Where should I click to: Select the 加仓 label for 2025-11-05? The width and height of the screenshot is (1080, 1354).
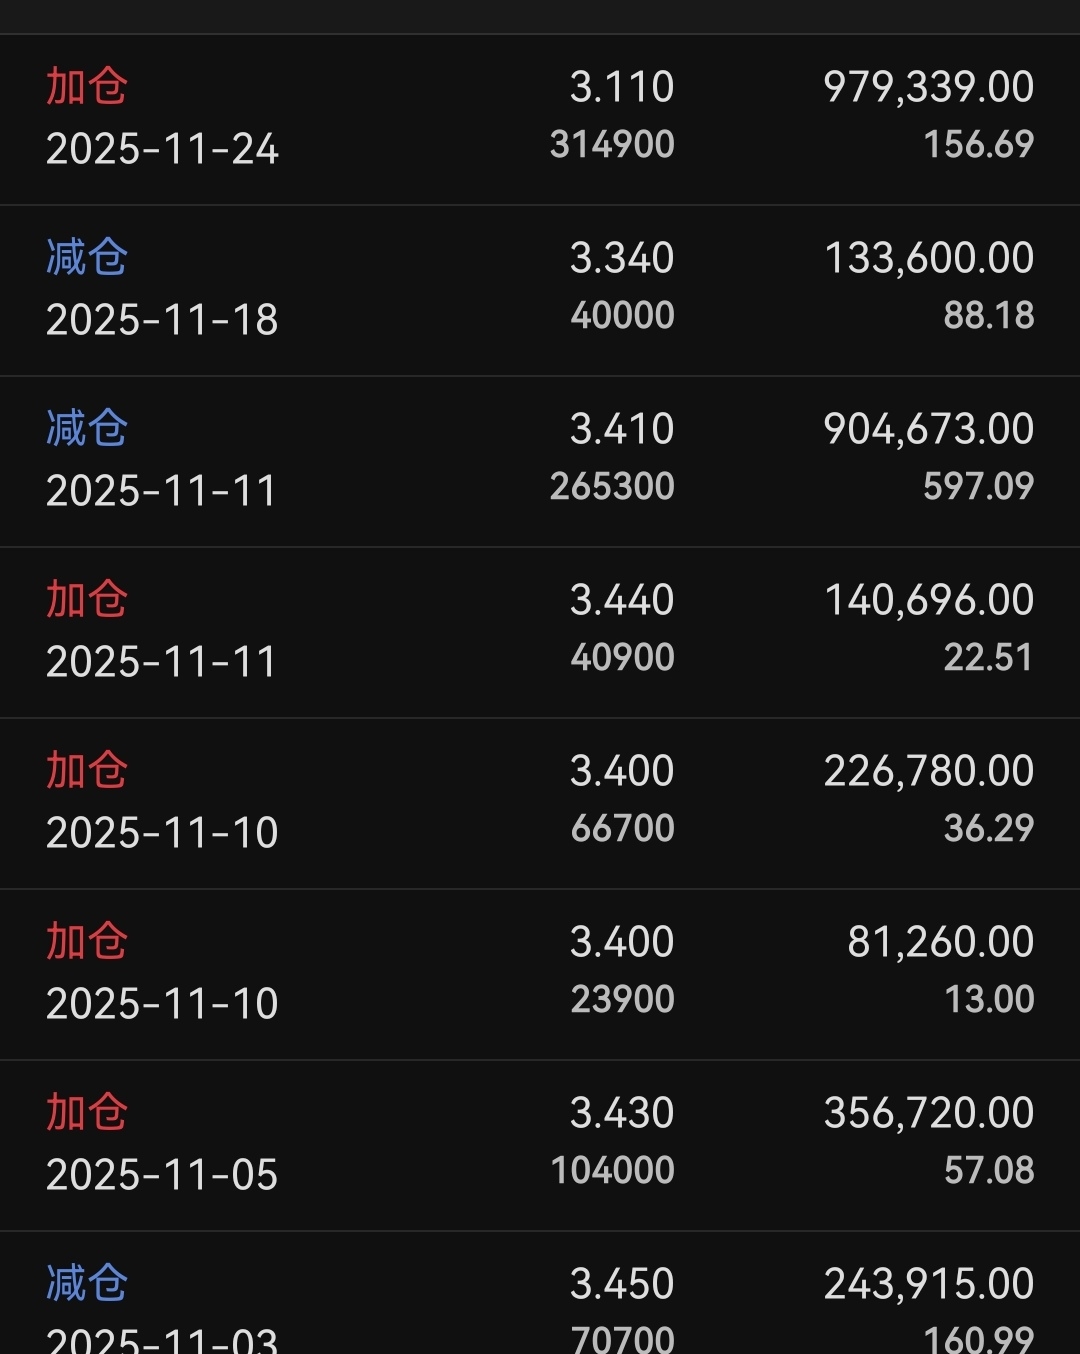[x=87, y=1112]
